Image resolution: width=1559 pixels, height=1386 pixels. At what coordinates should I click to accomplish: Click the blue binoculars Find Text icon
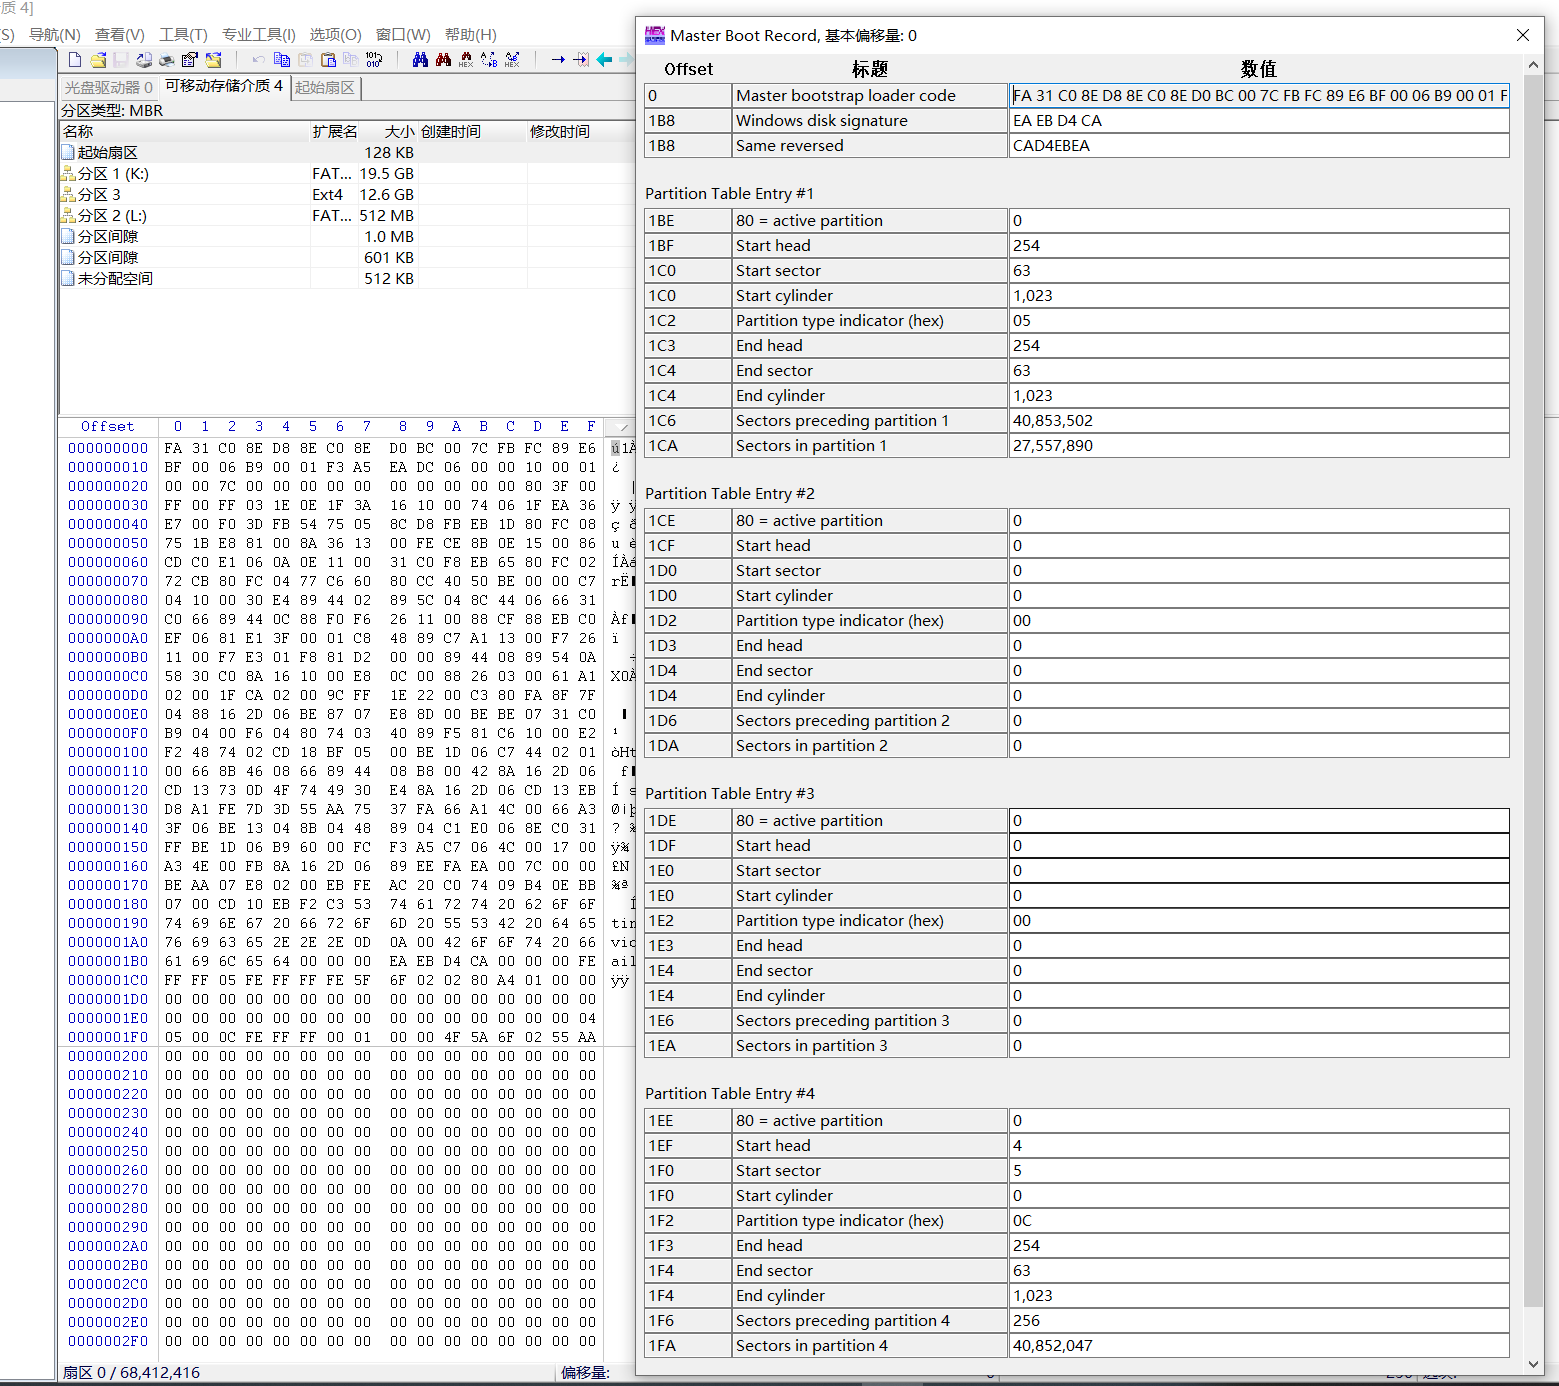[x=420, y=60]
